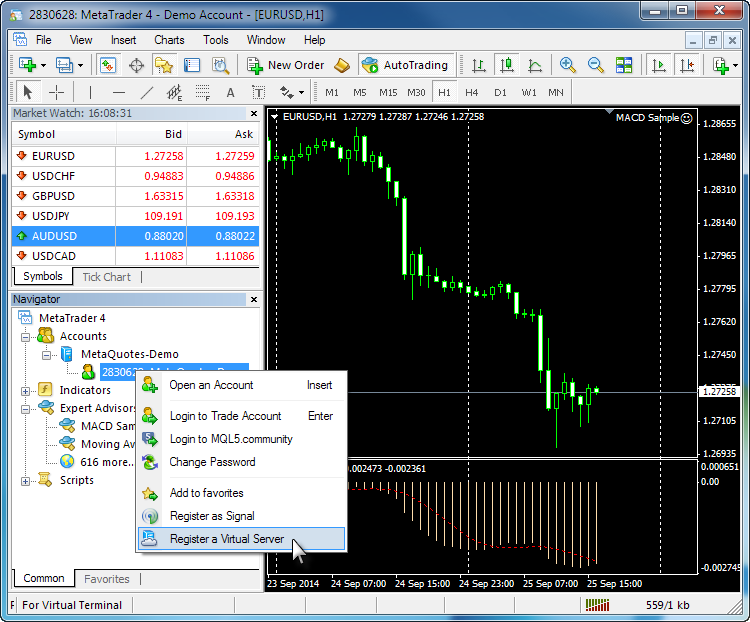The height and width of the screenshot is (622, 750).
Task: Toggle the Terminal toolbar icon
Action: pyautogui.click(x=192, y=65)
